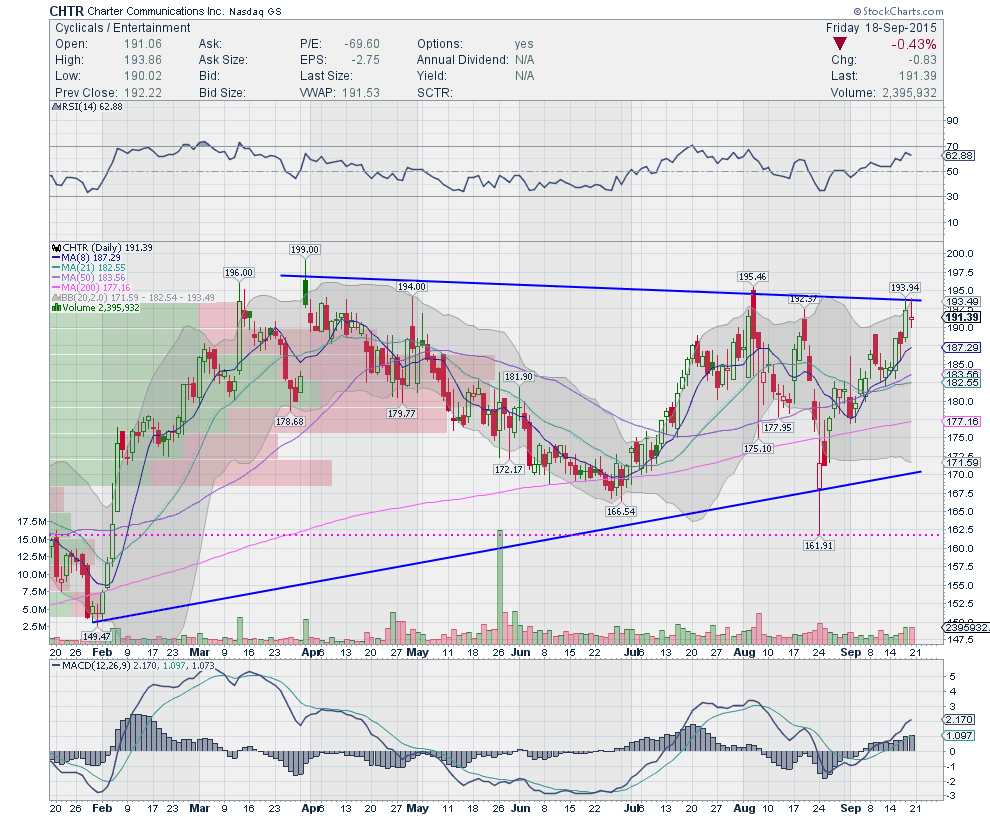
Task: Click the volume bars icon in legend
Action: point(56,307)
